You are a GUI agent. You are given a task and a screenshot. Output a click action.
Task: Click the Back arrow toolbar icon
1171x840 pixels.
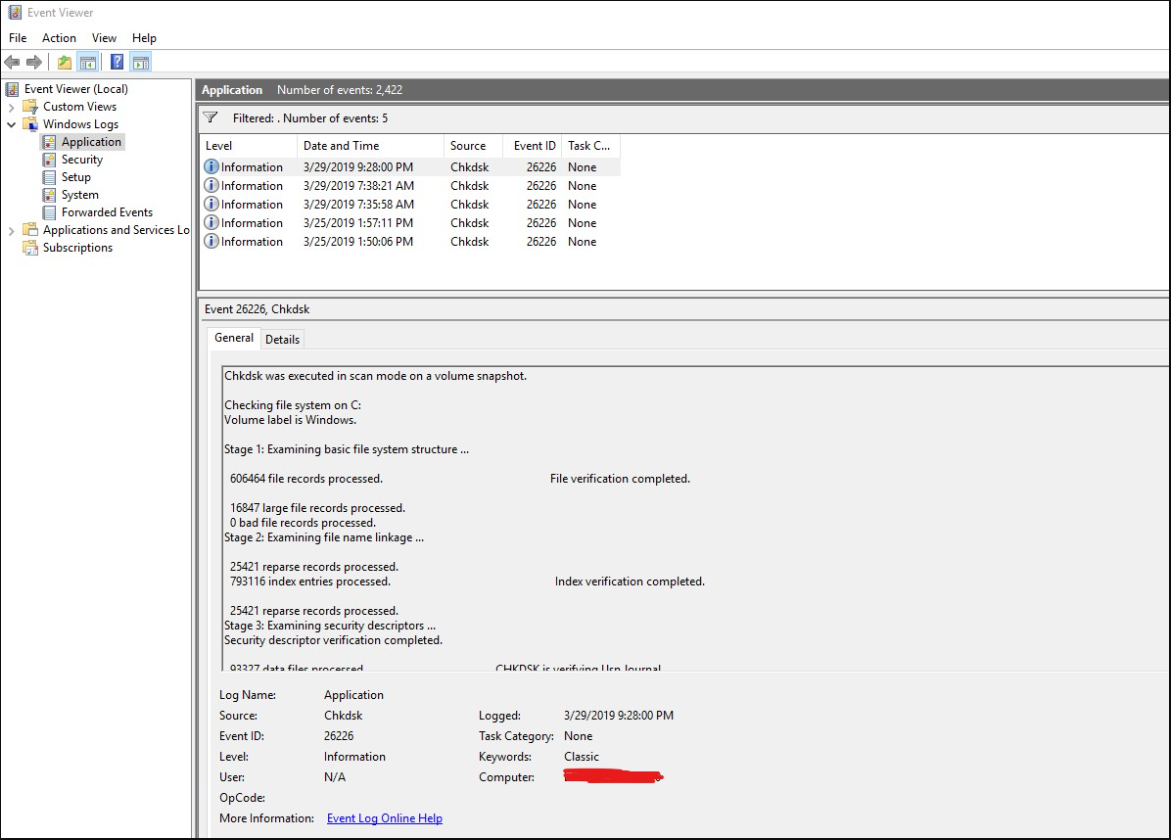click(12, 62)
